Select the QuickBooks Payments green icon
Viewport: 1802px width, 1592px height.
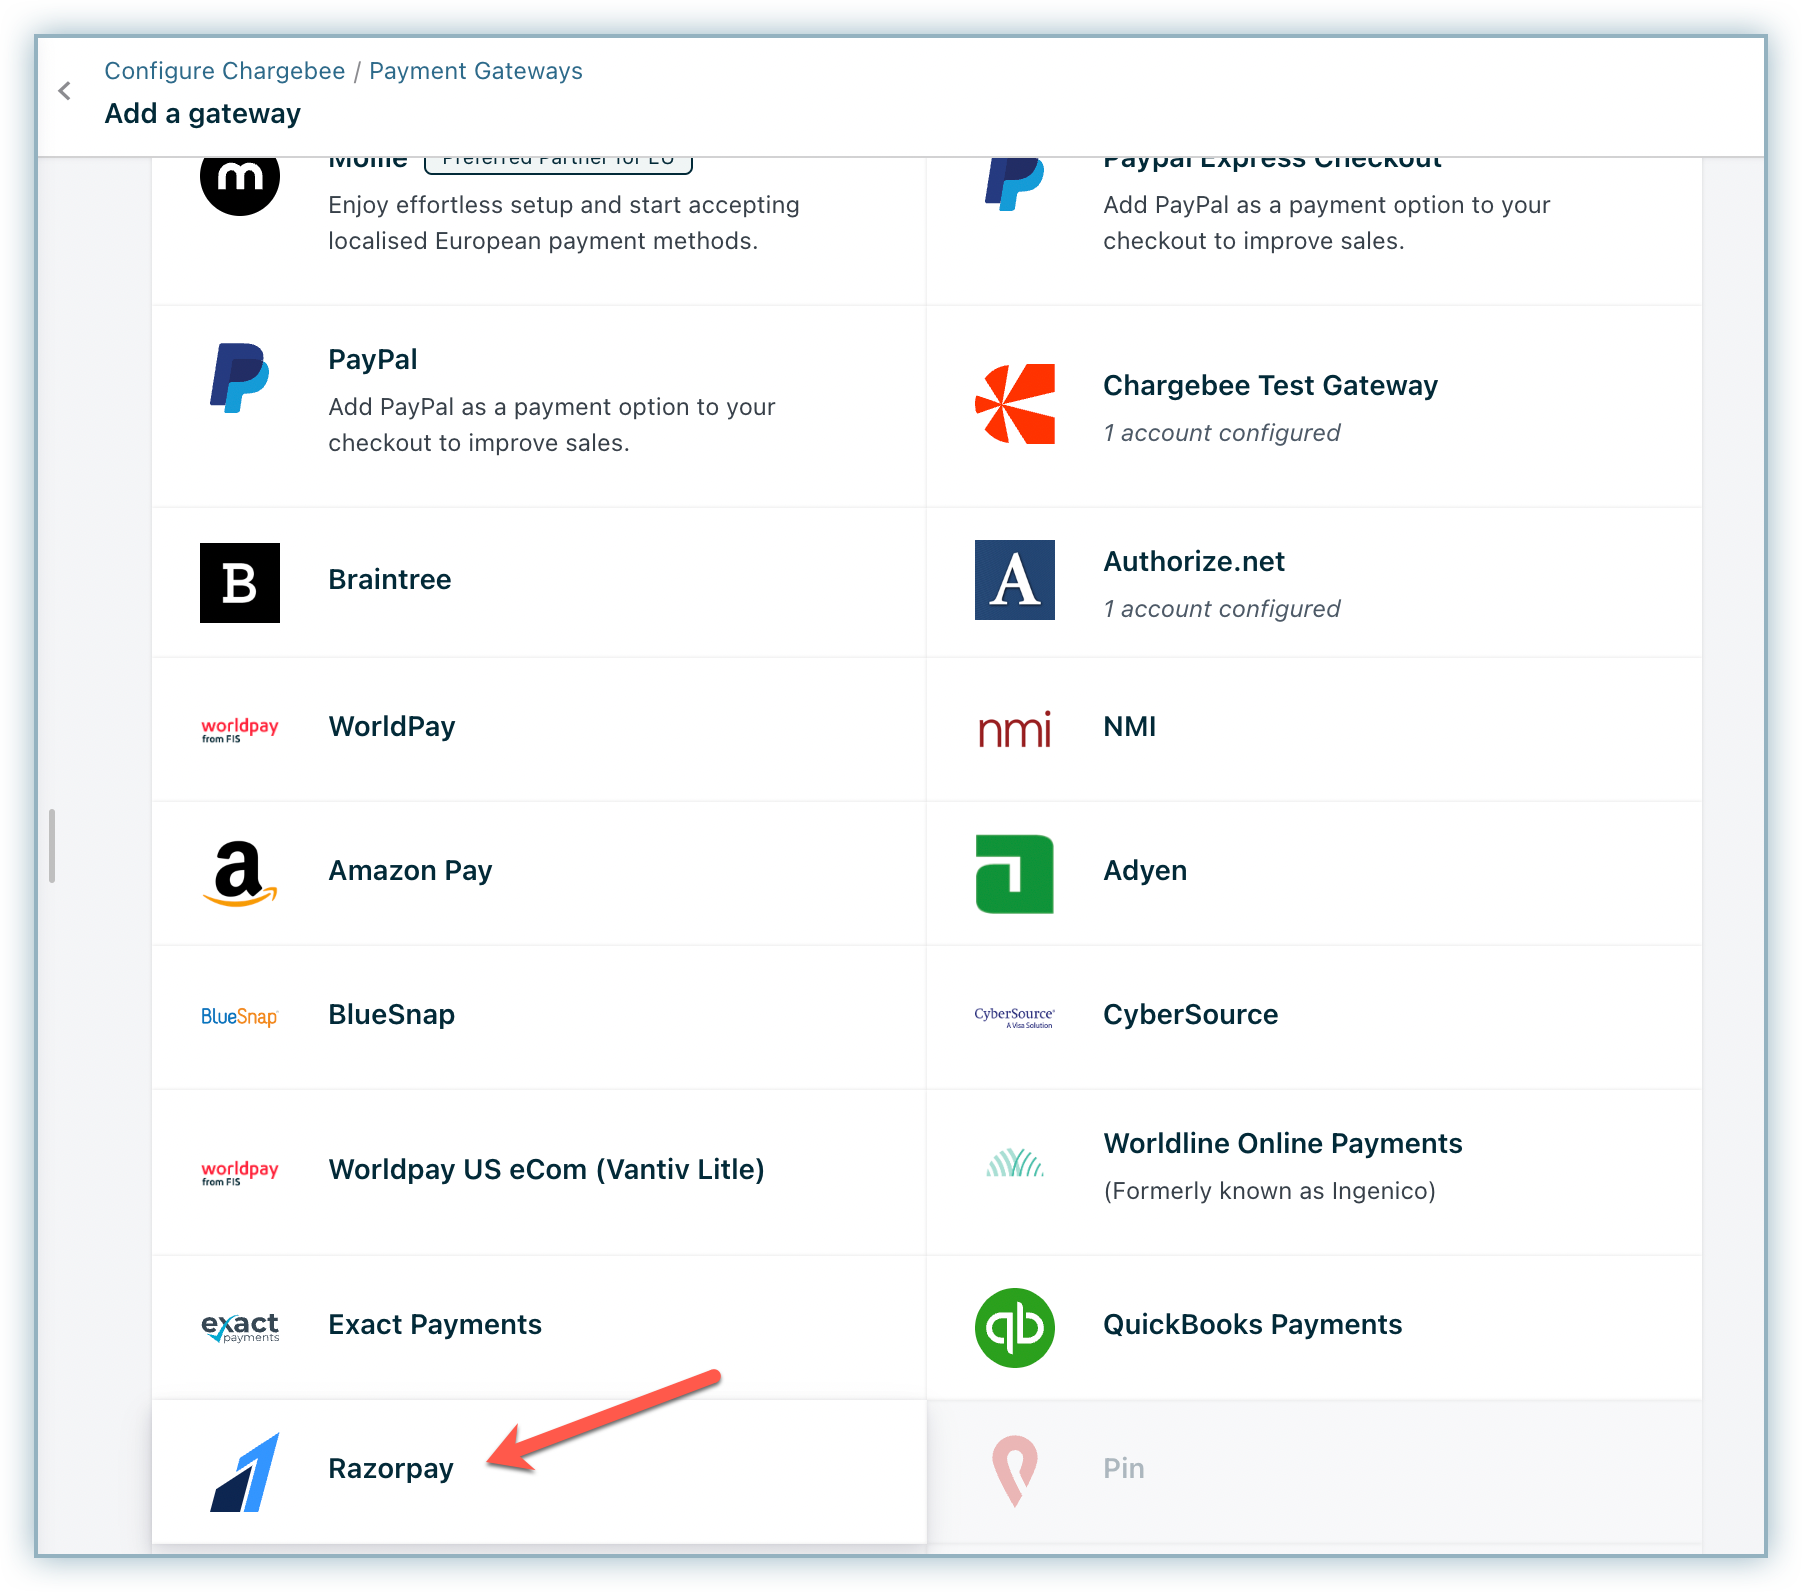point(1014,1328)
